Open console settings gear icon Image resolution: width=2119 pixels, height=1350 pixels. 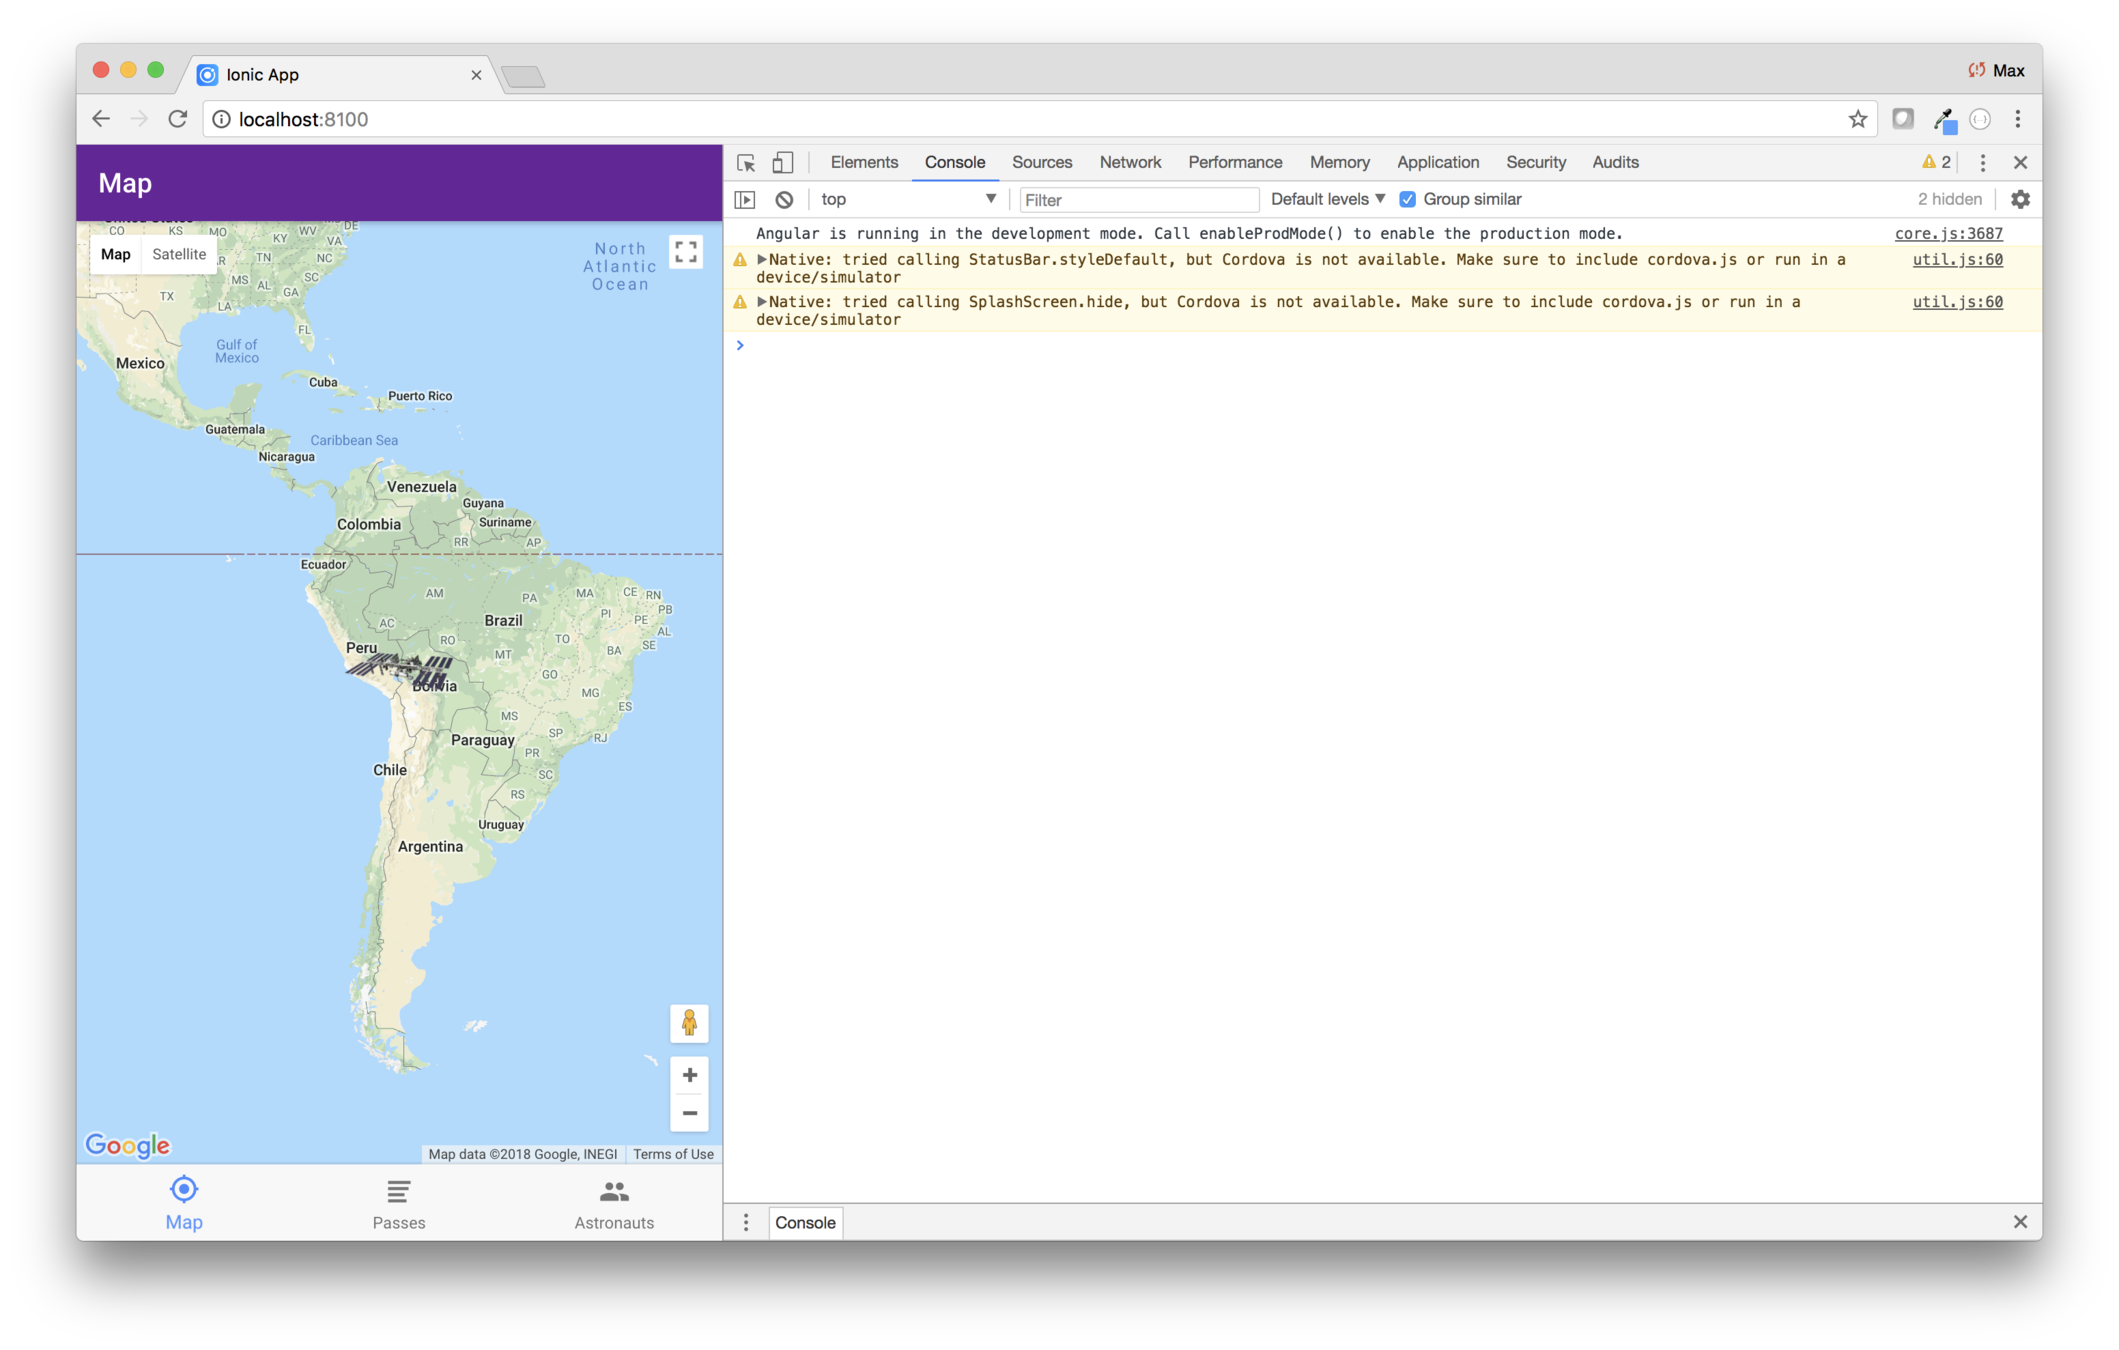(2020, 200)
